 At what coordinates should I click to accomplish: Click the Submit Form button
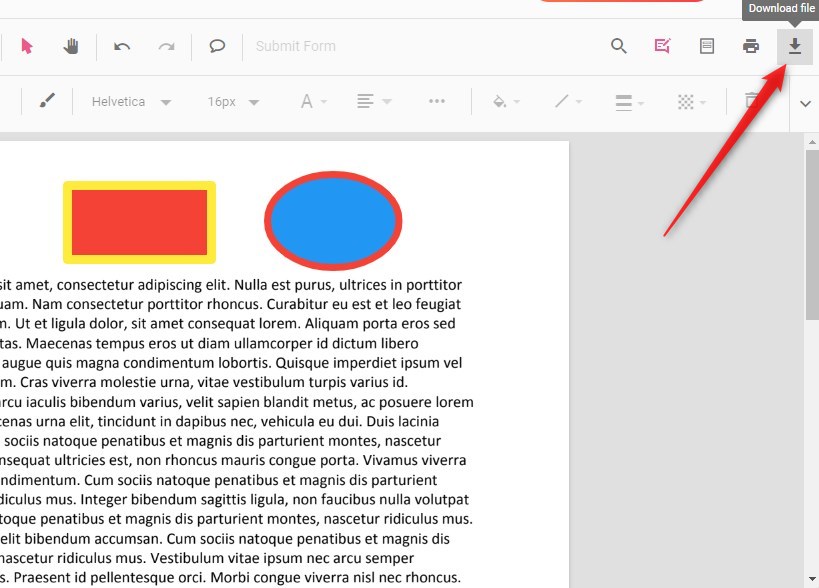tap(295, 46)
